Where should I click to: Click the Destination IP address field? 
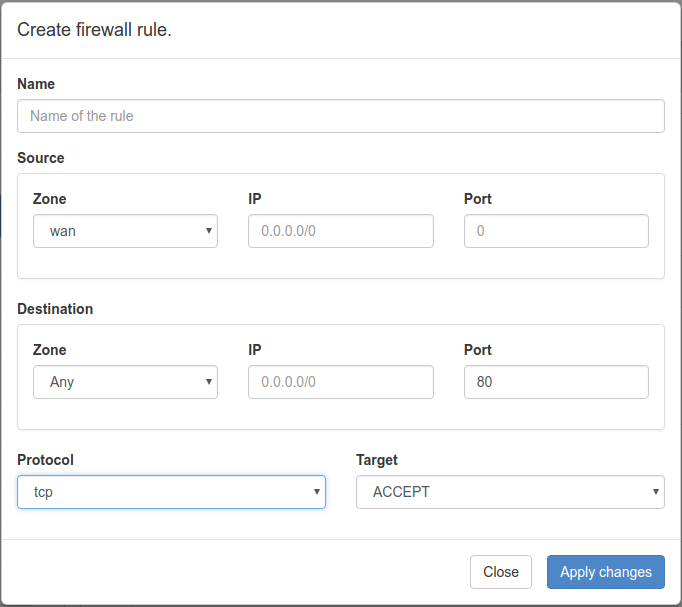point(340,382)
